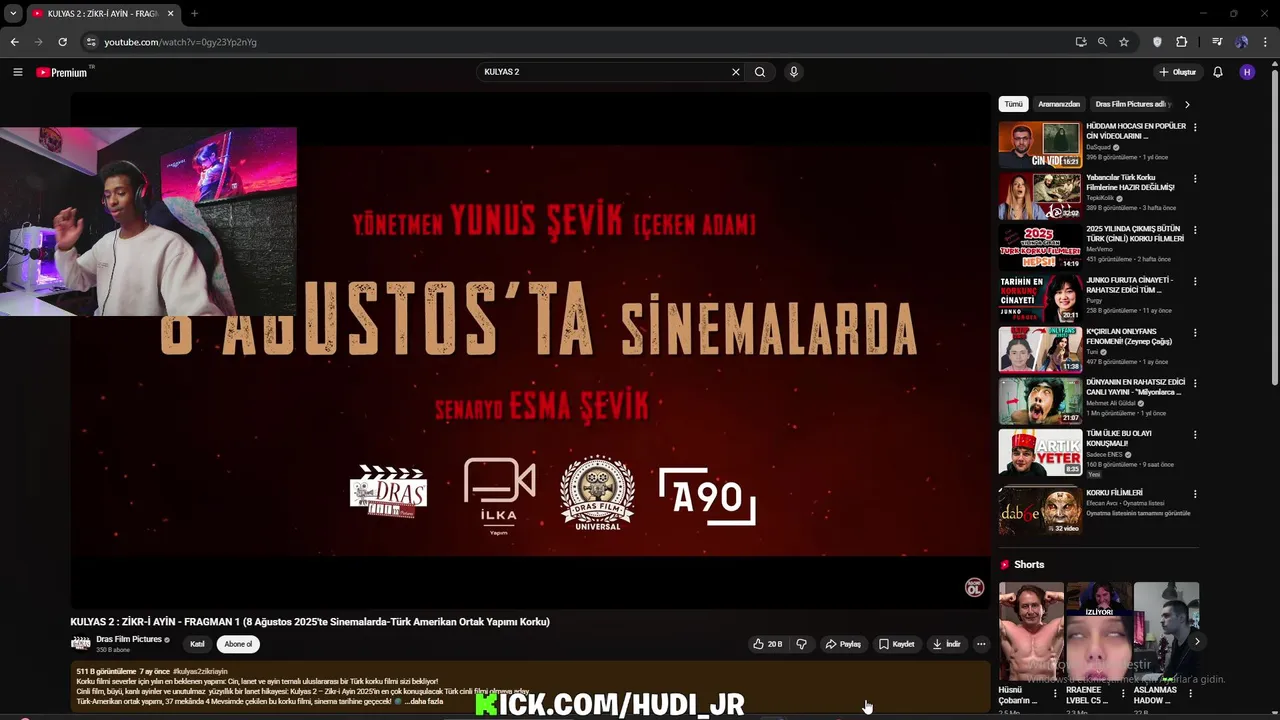Select the Dras Film Pictures chip
This screenshot has height=720, width=1280.
click(x=1133, y=104)
